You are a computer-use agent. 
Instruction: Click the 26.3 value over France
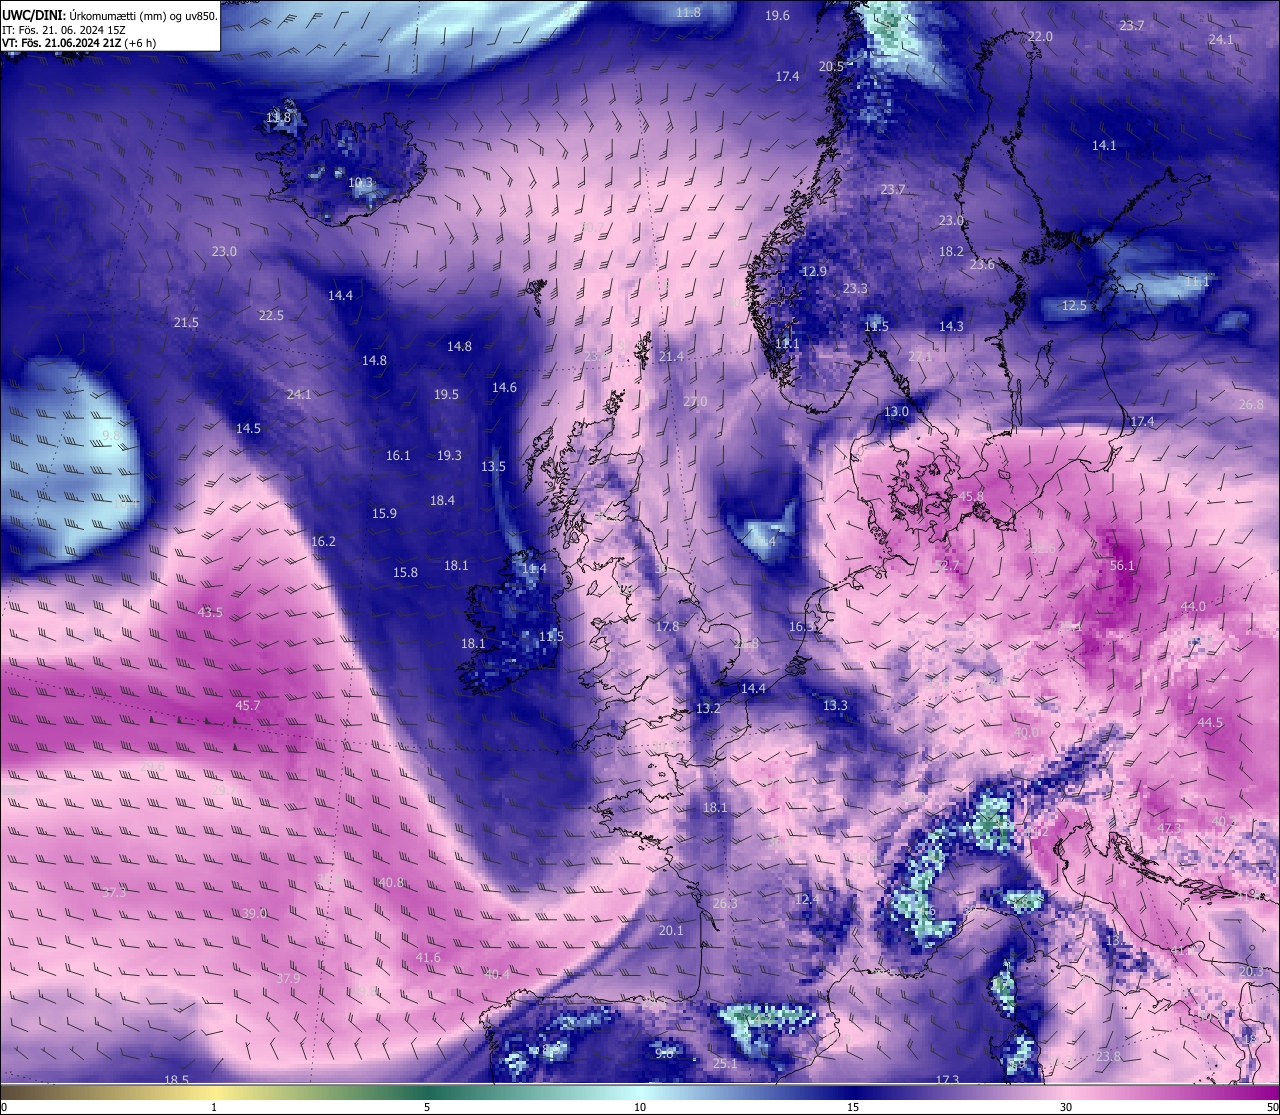pos(725,904)
